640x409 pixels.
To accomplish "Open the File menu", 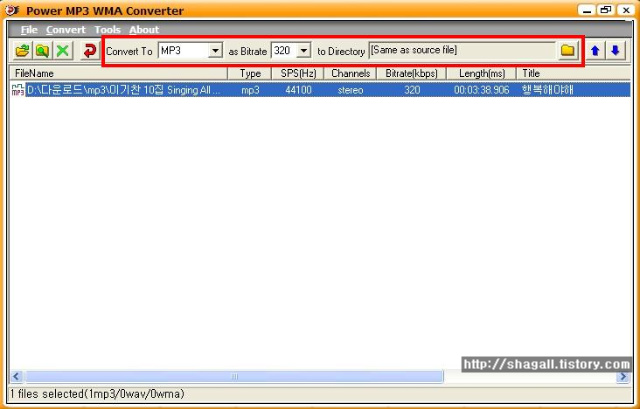I will click(x=29, y=30).
